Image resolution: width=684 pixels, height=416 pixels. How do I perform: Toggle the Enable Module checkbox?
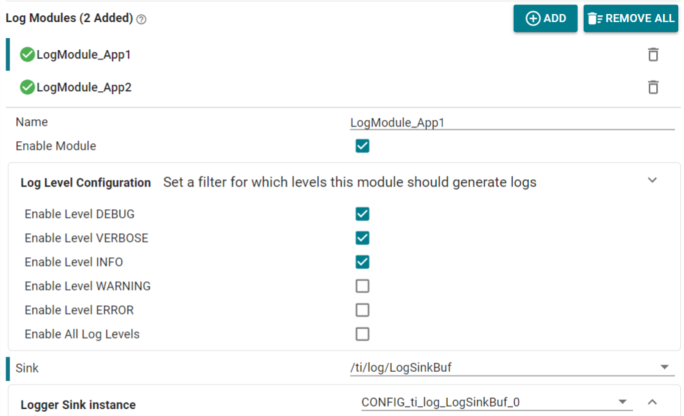coord(362,146)
